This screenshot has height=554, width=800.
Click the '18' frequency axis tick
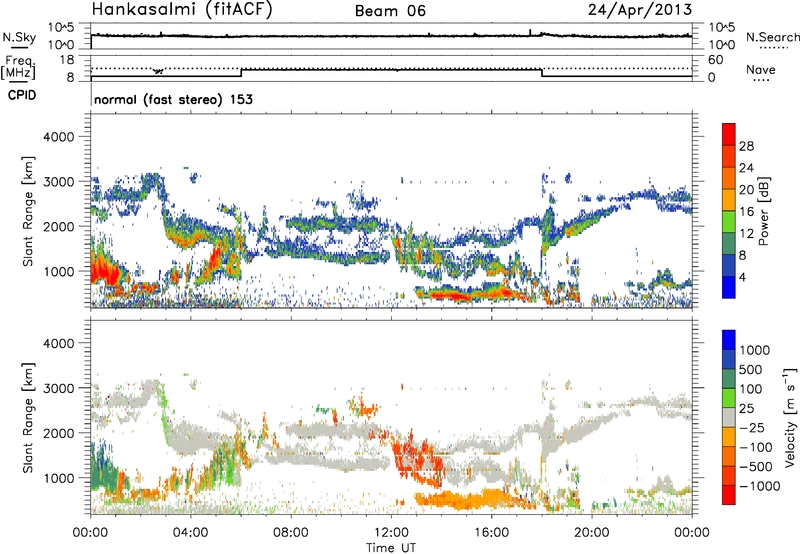67,60
